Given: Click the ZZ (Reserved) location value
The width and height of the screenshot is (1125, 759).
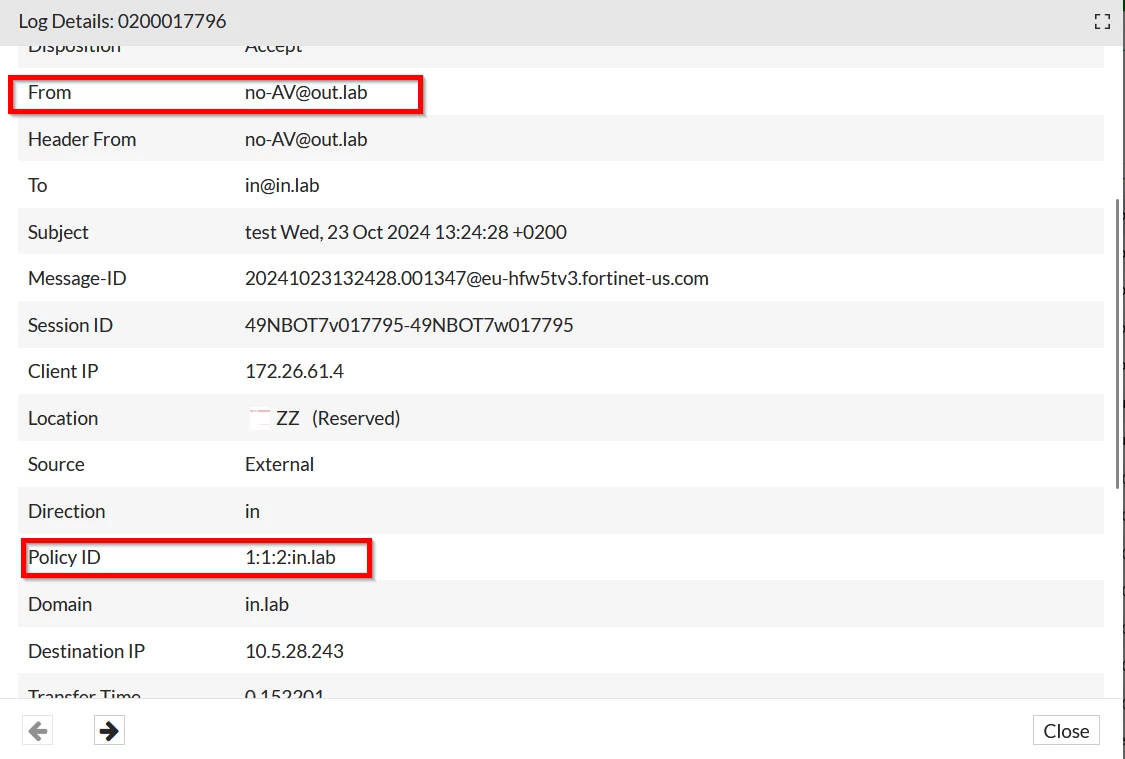Looking at the screenshot, I should coord(338,418).
